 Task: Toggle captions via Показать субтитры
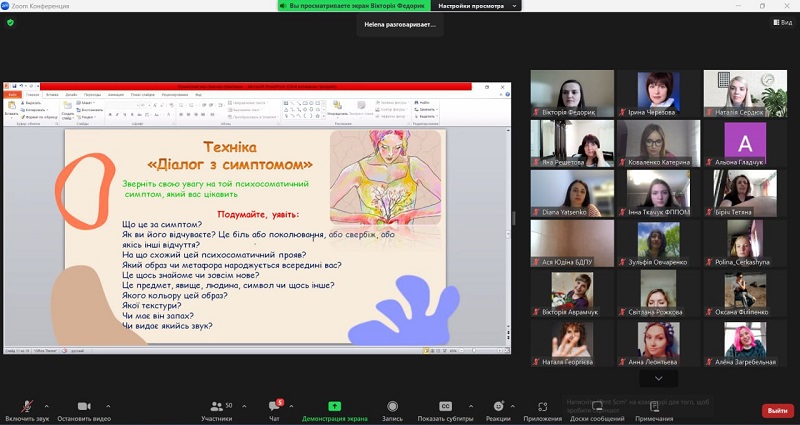[x=445, y=410]
